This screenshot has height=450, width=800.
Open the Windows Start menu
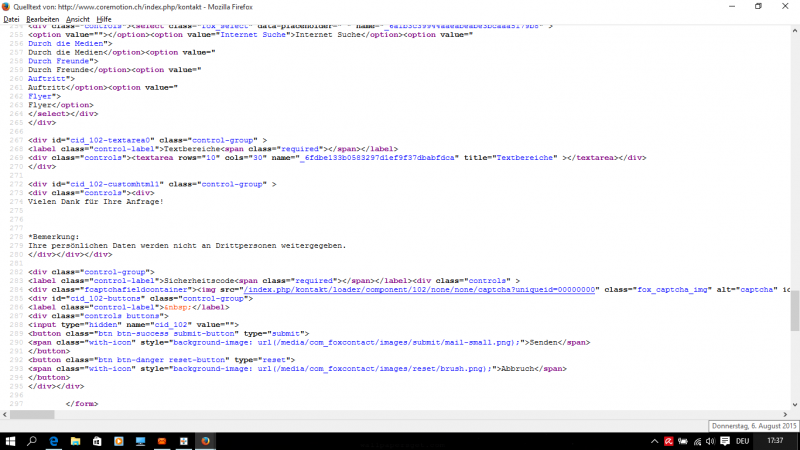click(10, 441)
